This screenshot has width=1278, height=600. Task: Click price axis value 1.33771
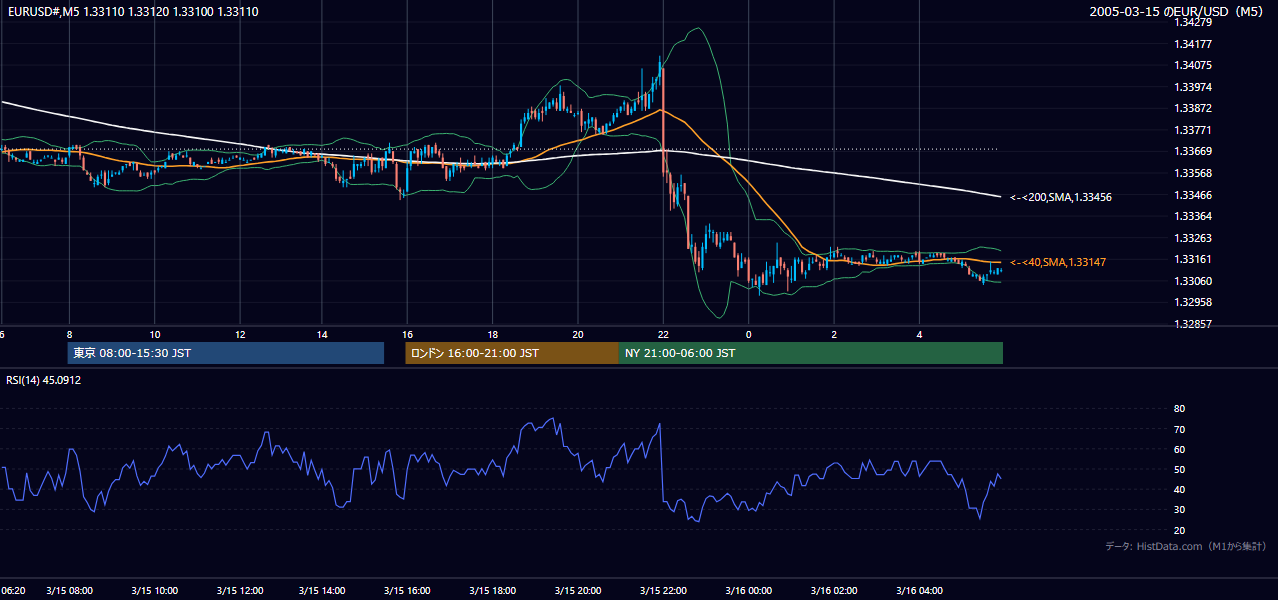[1194, 130]
